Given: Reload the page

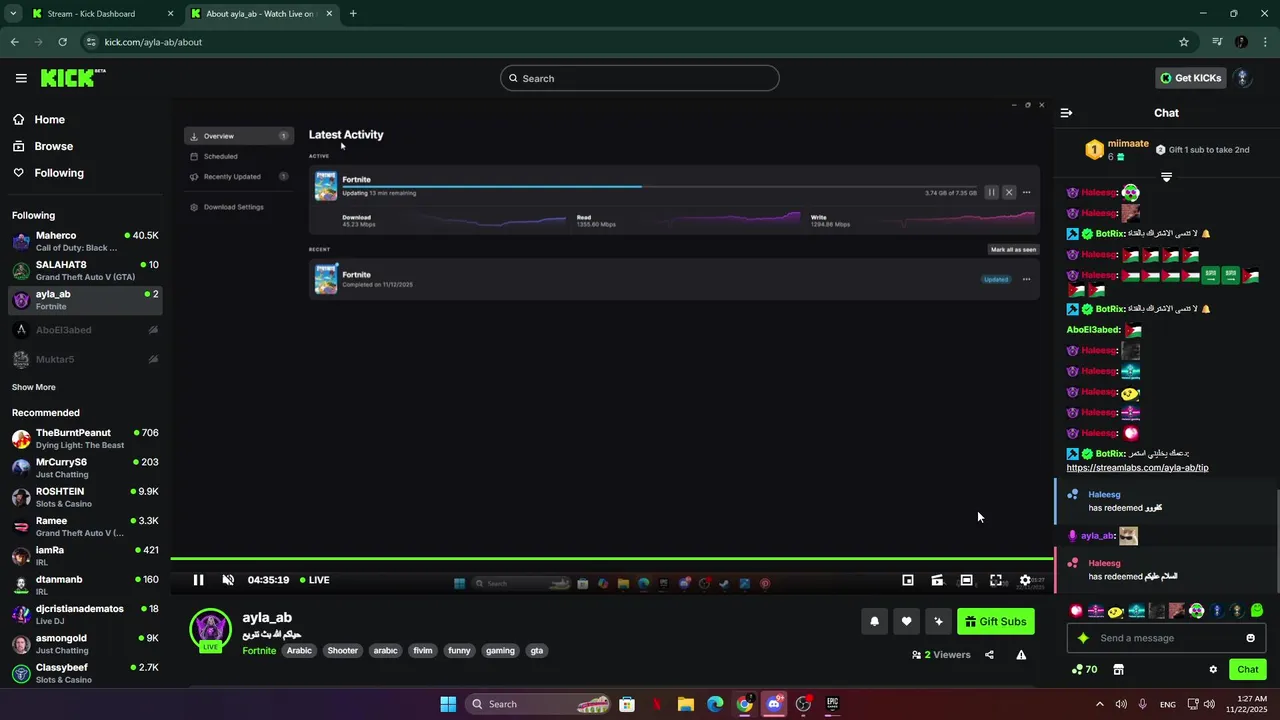Looking at the screenshot, I should pyautogui.click(x=62, y=42).
